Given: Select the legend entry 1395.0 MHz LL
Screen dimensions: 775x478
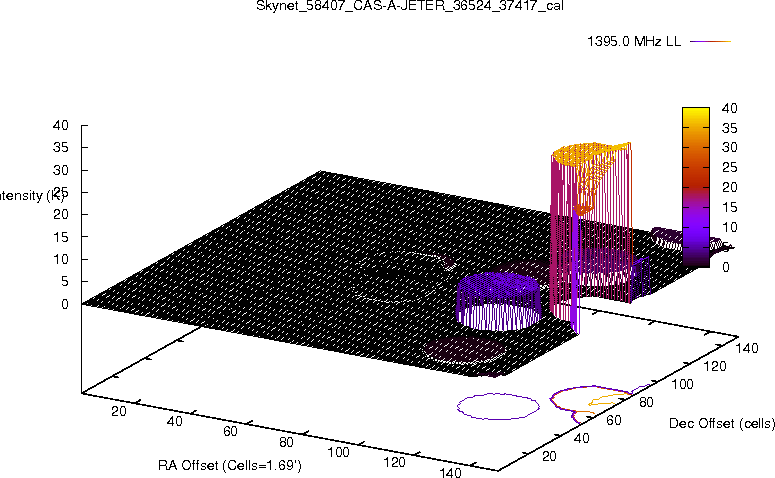Looking at the screenshot, I should (x=634, y=42).
